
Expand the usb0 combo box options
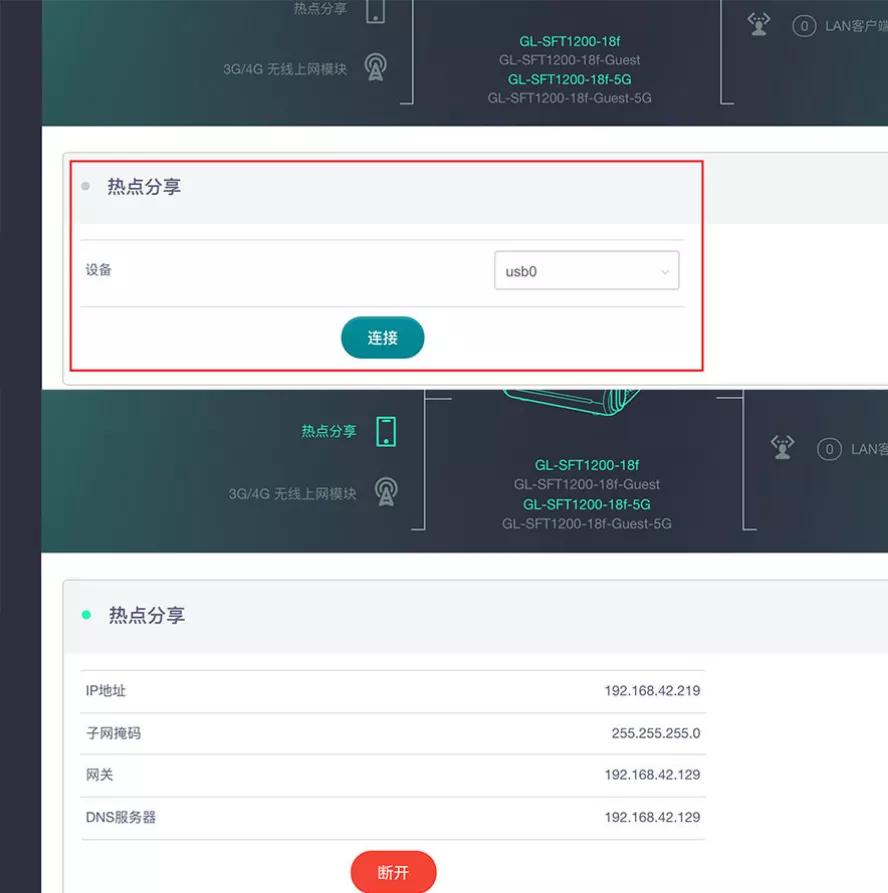tap(587, 270)
